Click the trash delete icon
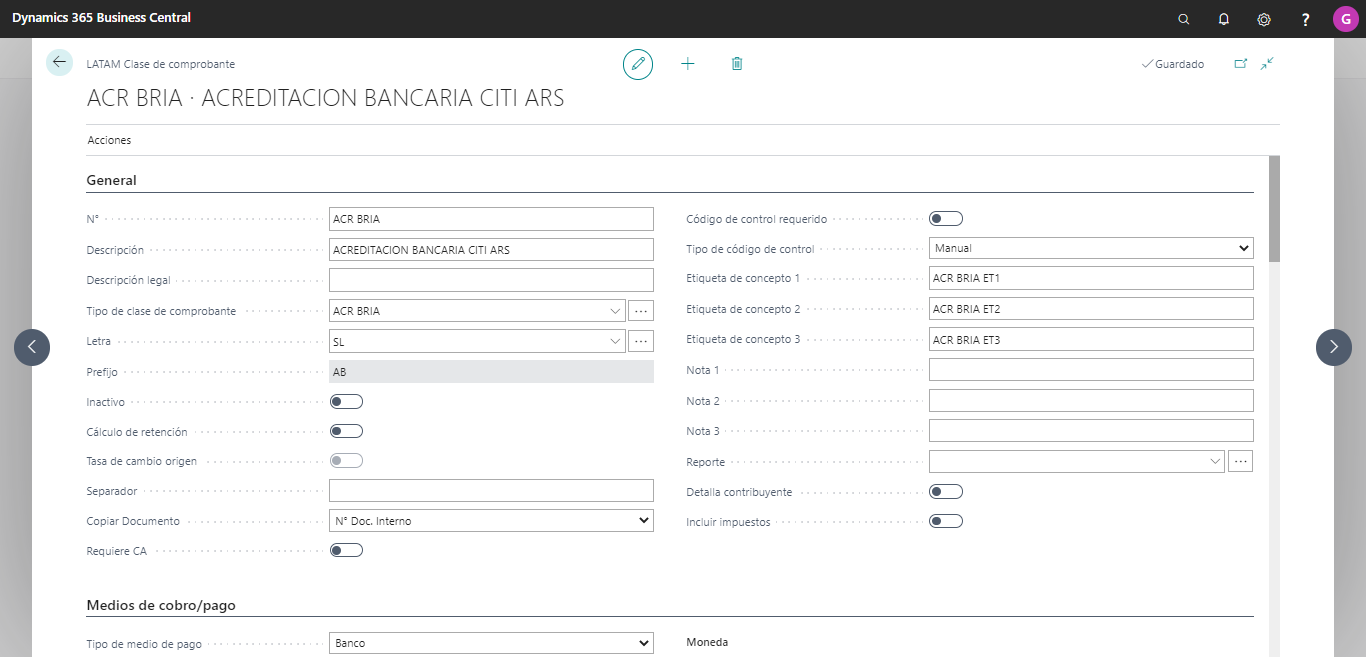This screenshot has width=1366, height=657. tap(737, 63)
